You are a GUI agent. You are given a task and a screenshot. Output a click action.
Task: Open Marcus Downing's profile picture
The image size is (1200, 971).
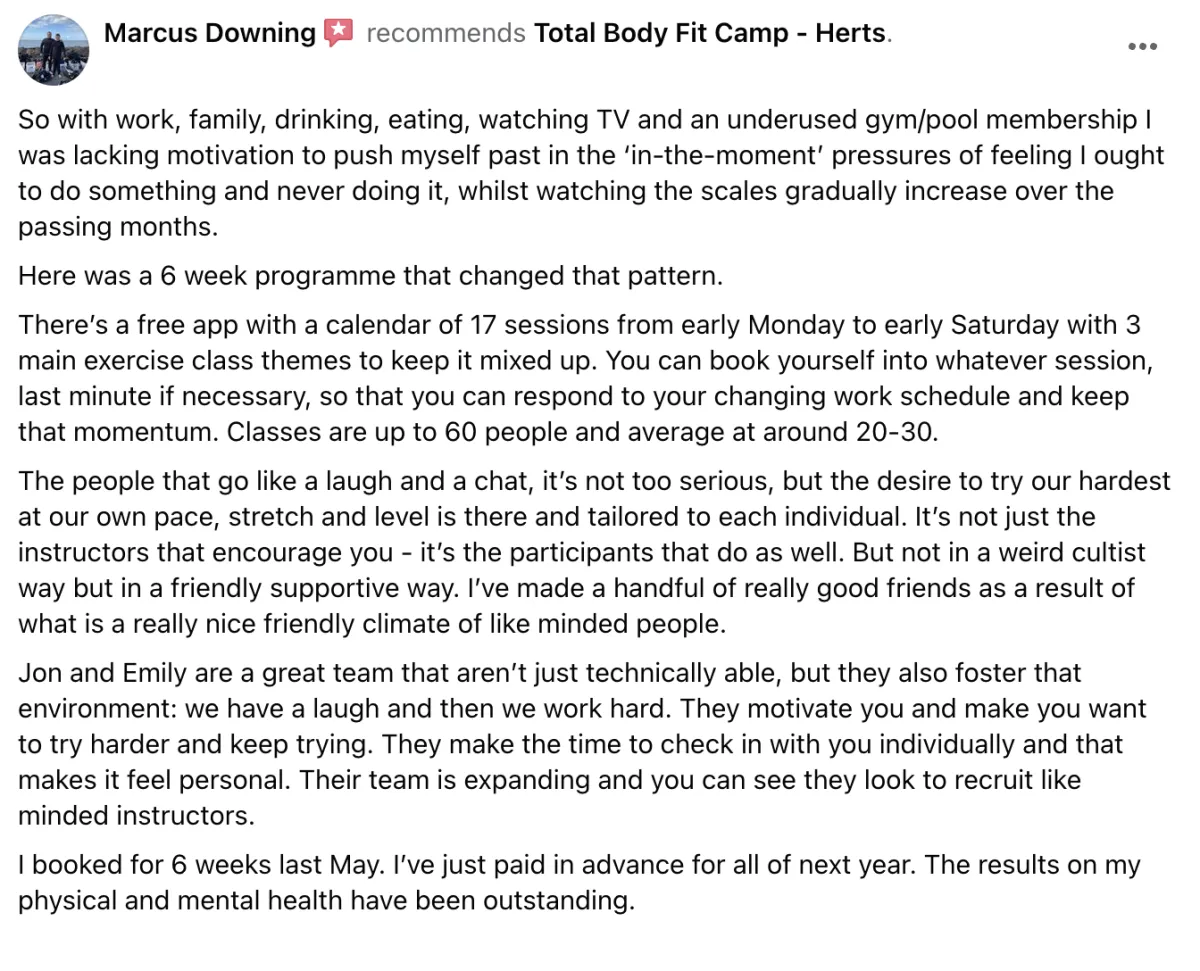coord(54,50)
